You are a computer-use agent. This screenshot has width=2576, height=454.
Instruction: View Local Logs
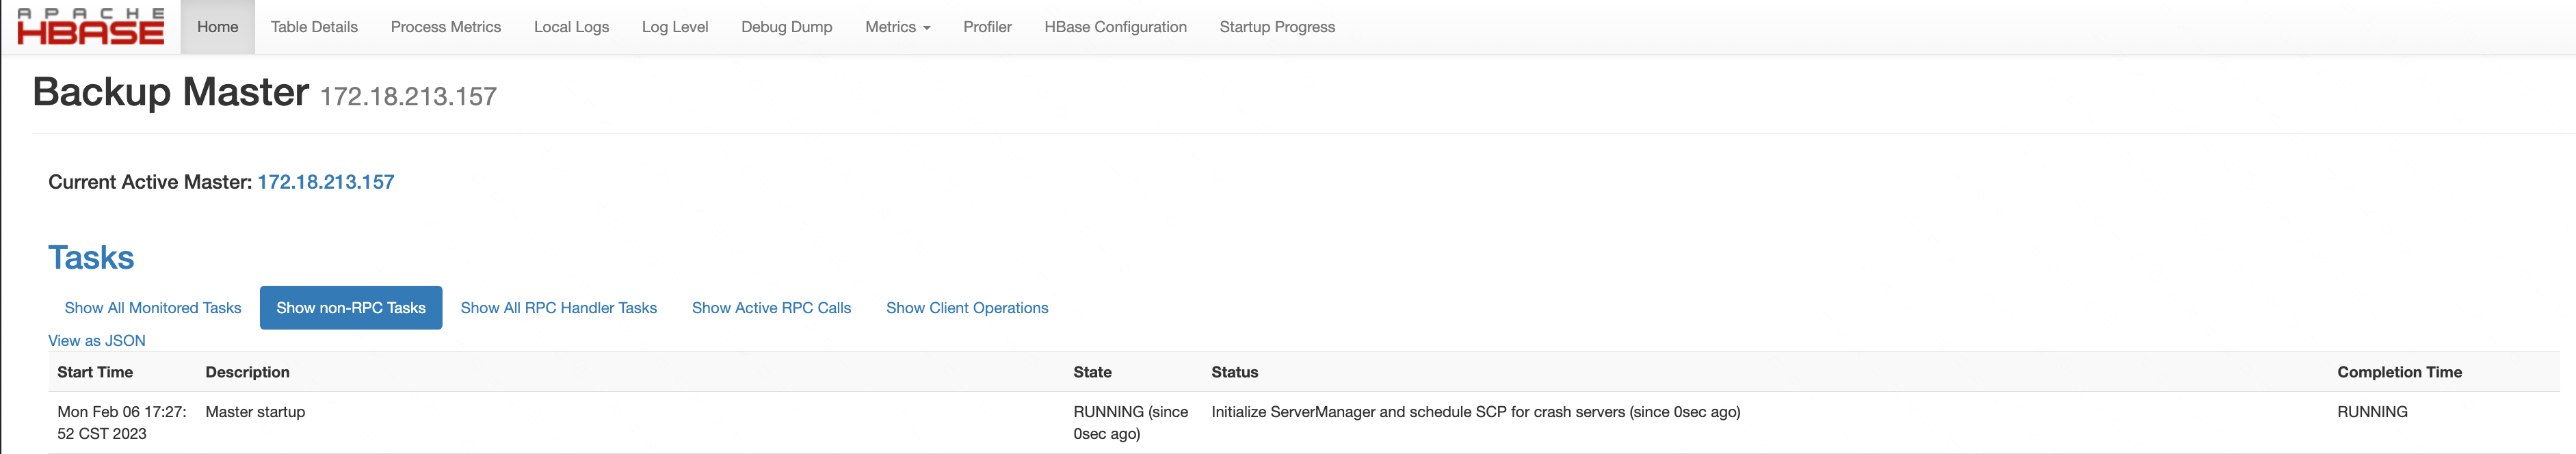click(571, 27)
